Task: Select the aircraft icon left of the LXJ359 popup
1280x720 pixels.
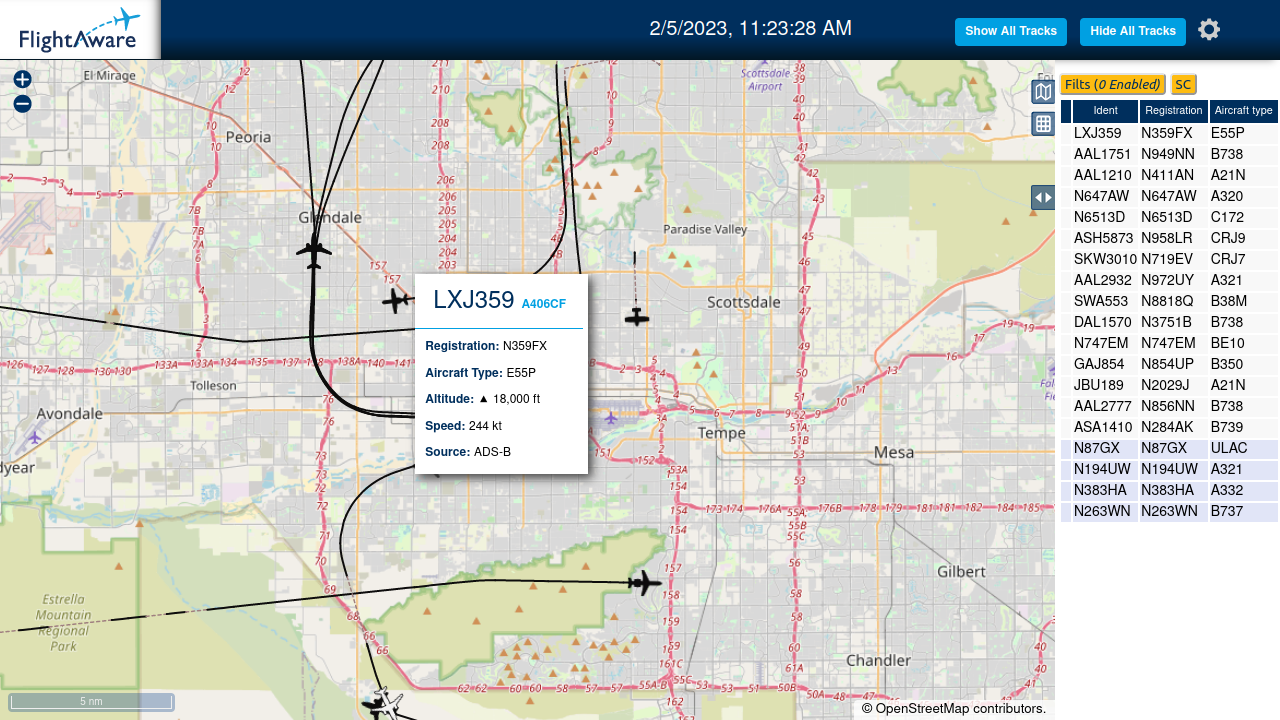Action: pyautogui.click(x=396, y=300)
